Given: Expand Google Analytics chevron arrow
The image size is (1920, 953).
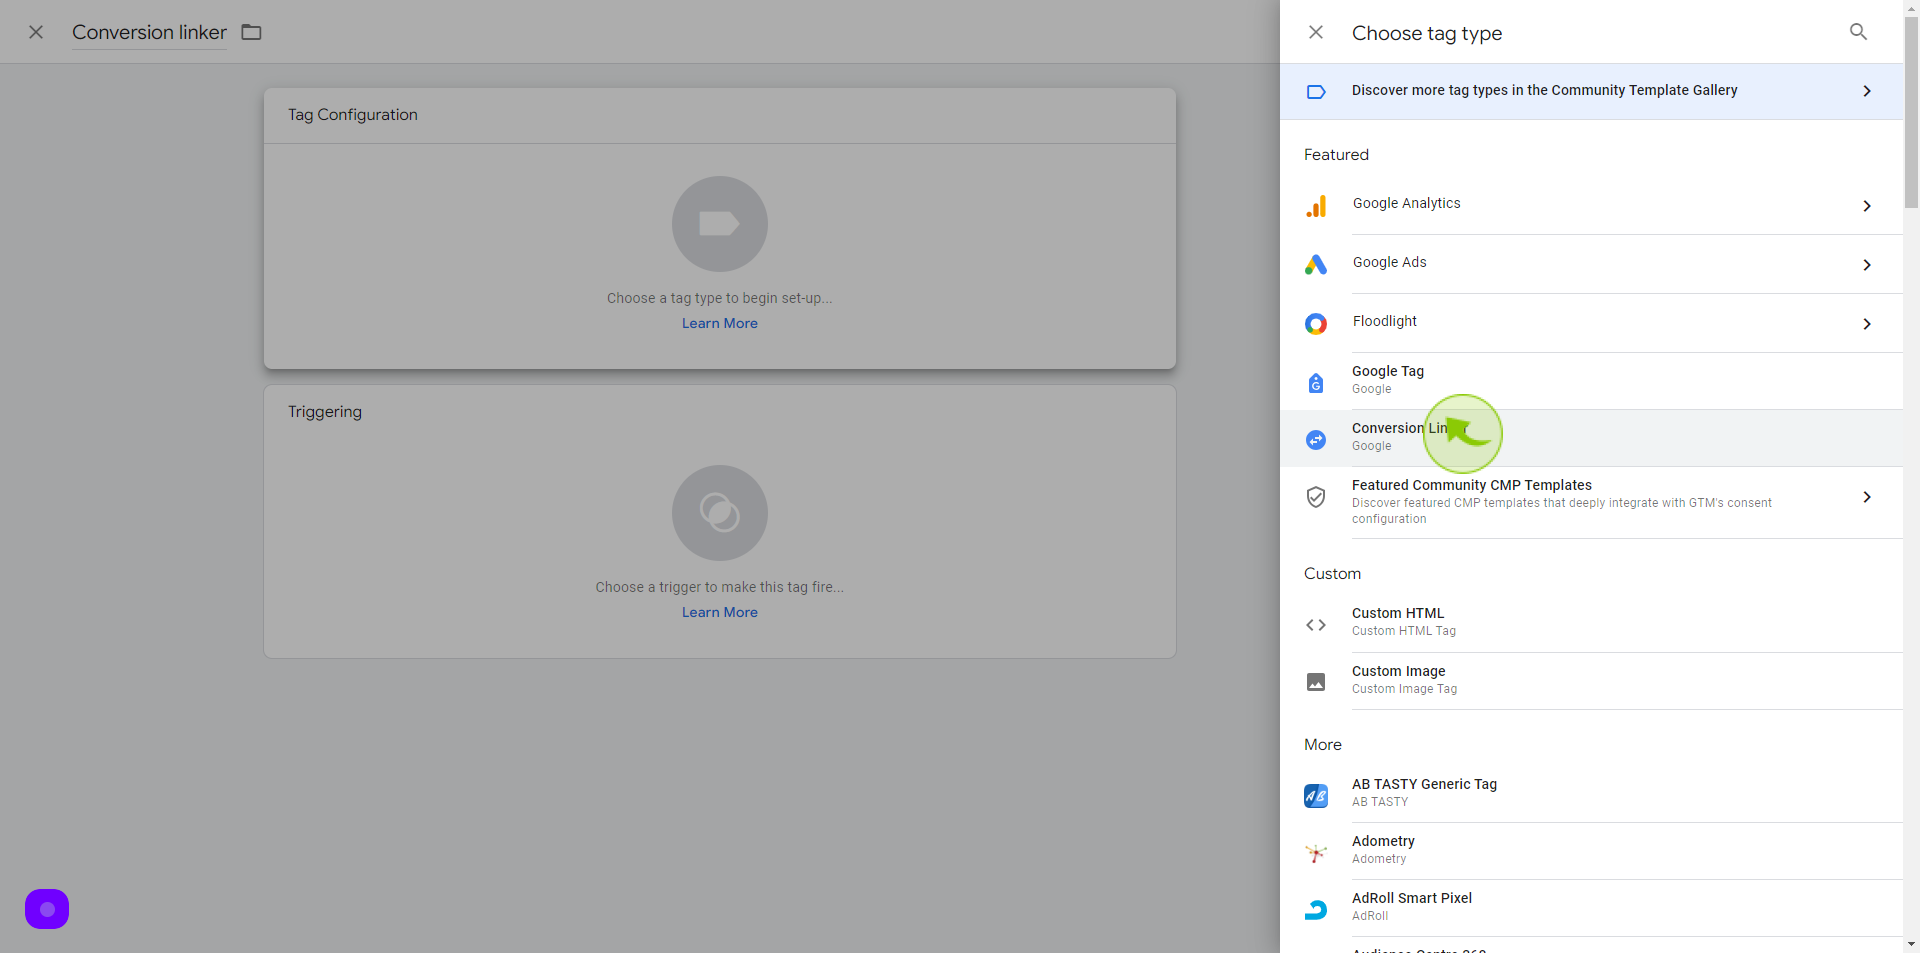Looking at the screenshot, I should (1867, 206).
